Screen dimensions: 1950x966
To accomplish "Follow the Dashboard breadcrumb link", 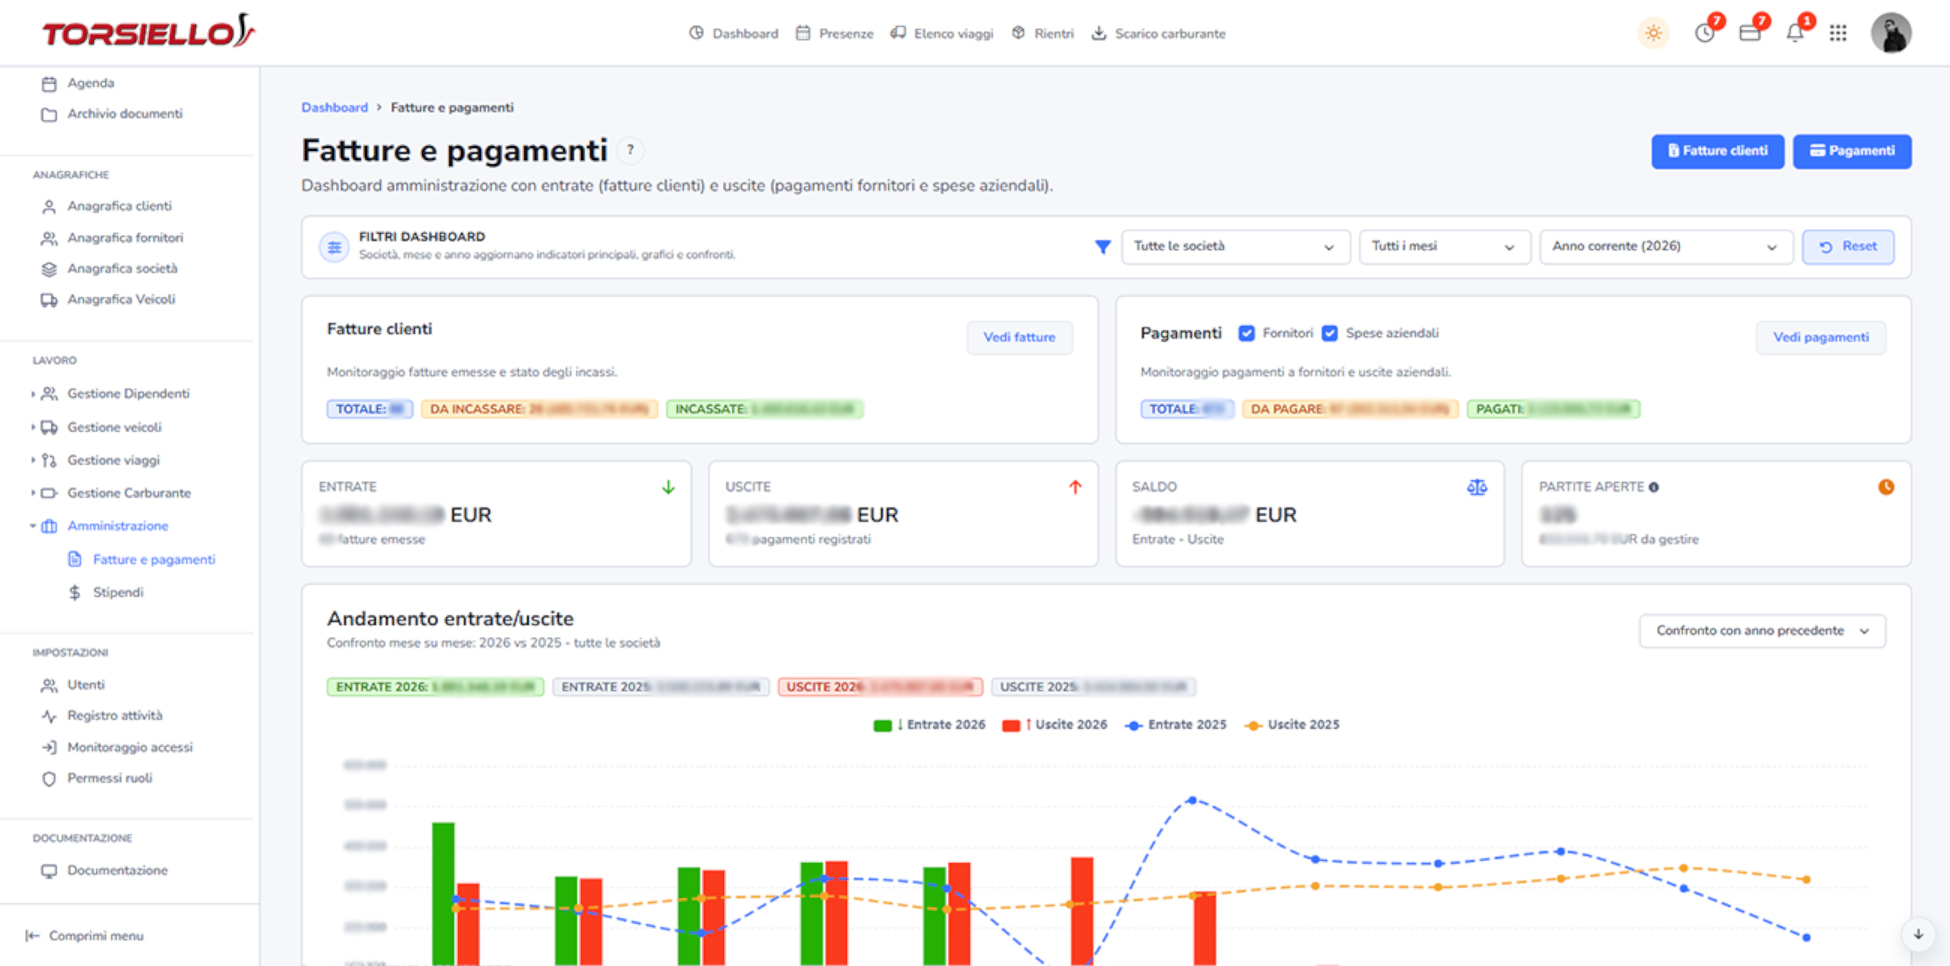I will [x=335, y=107].
